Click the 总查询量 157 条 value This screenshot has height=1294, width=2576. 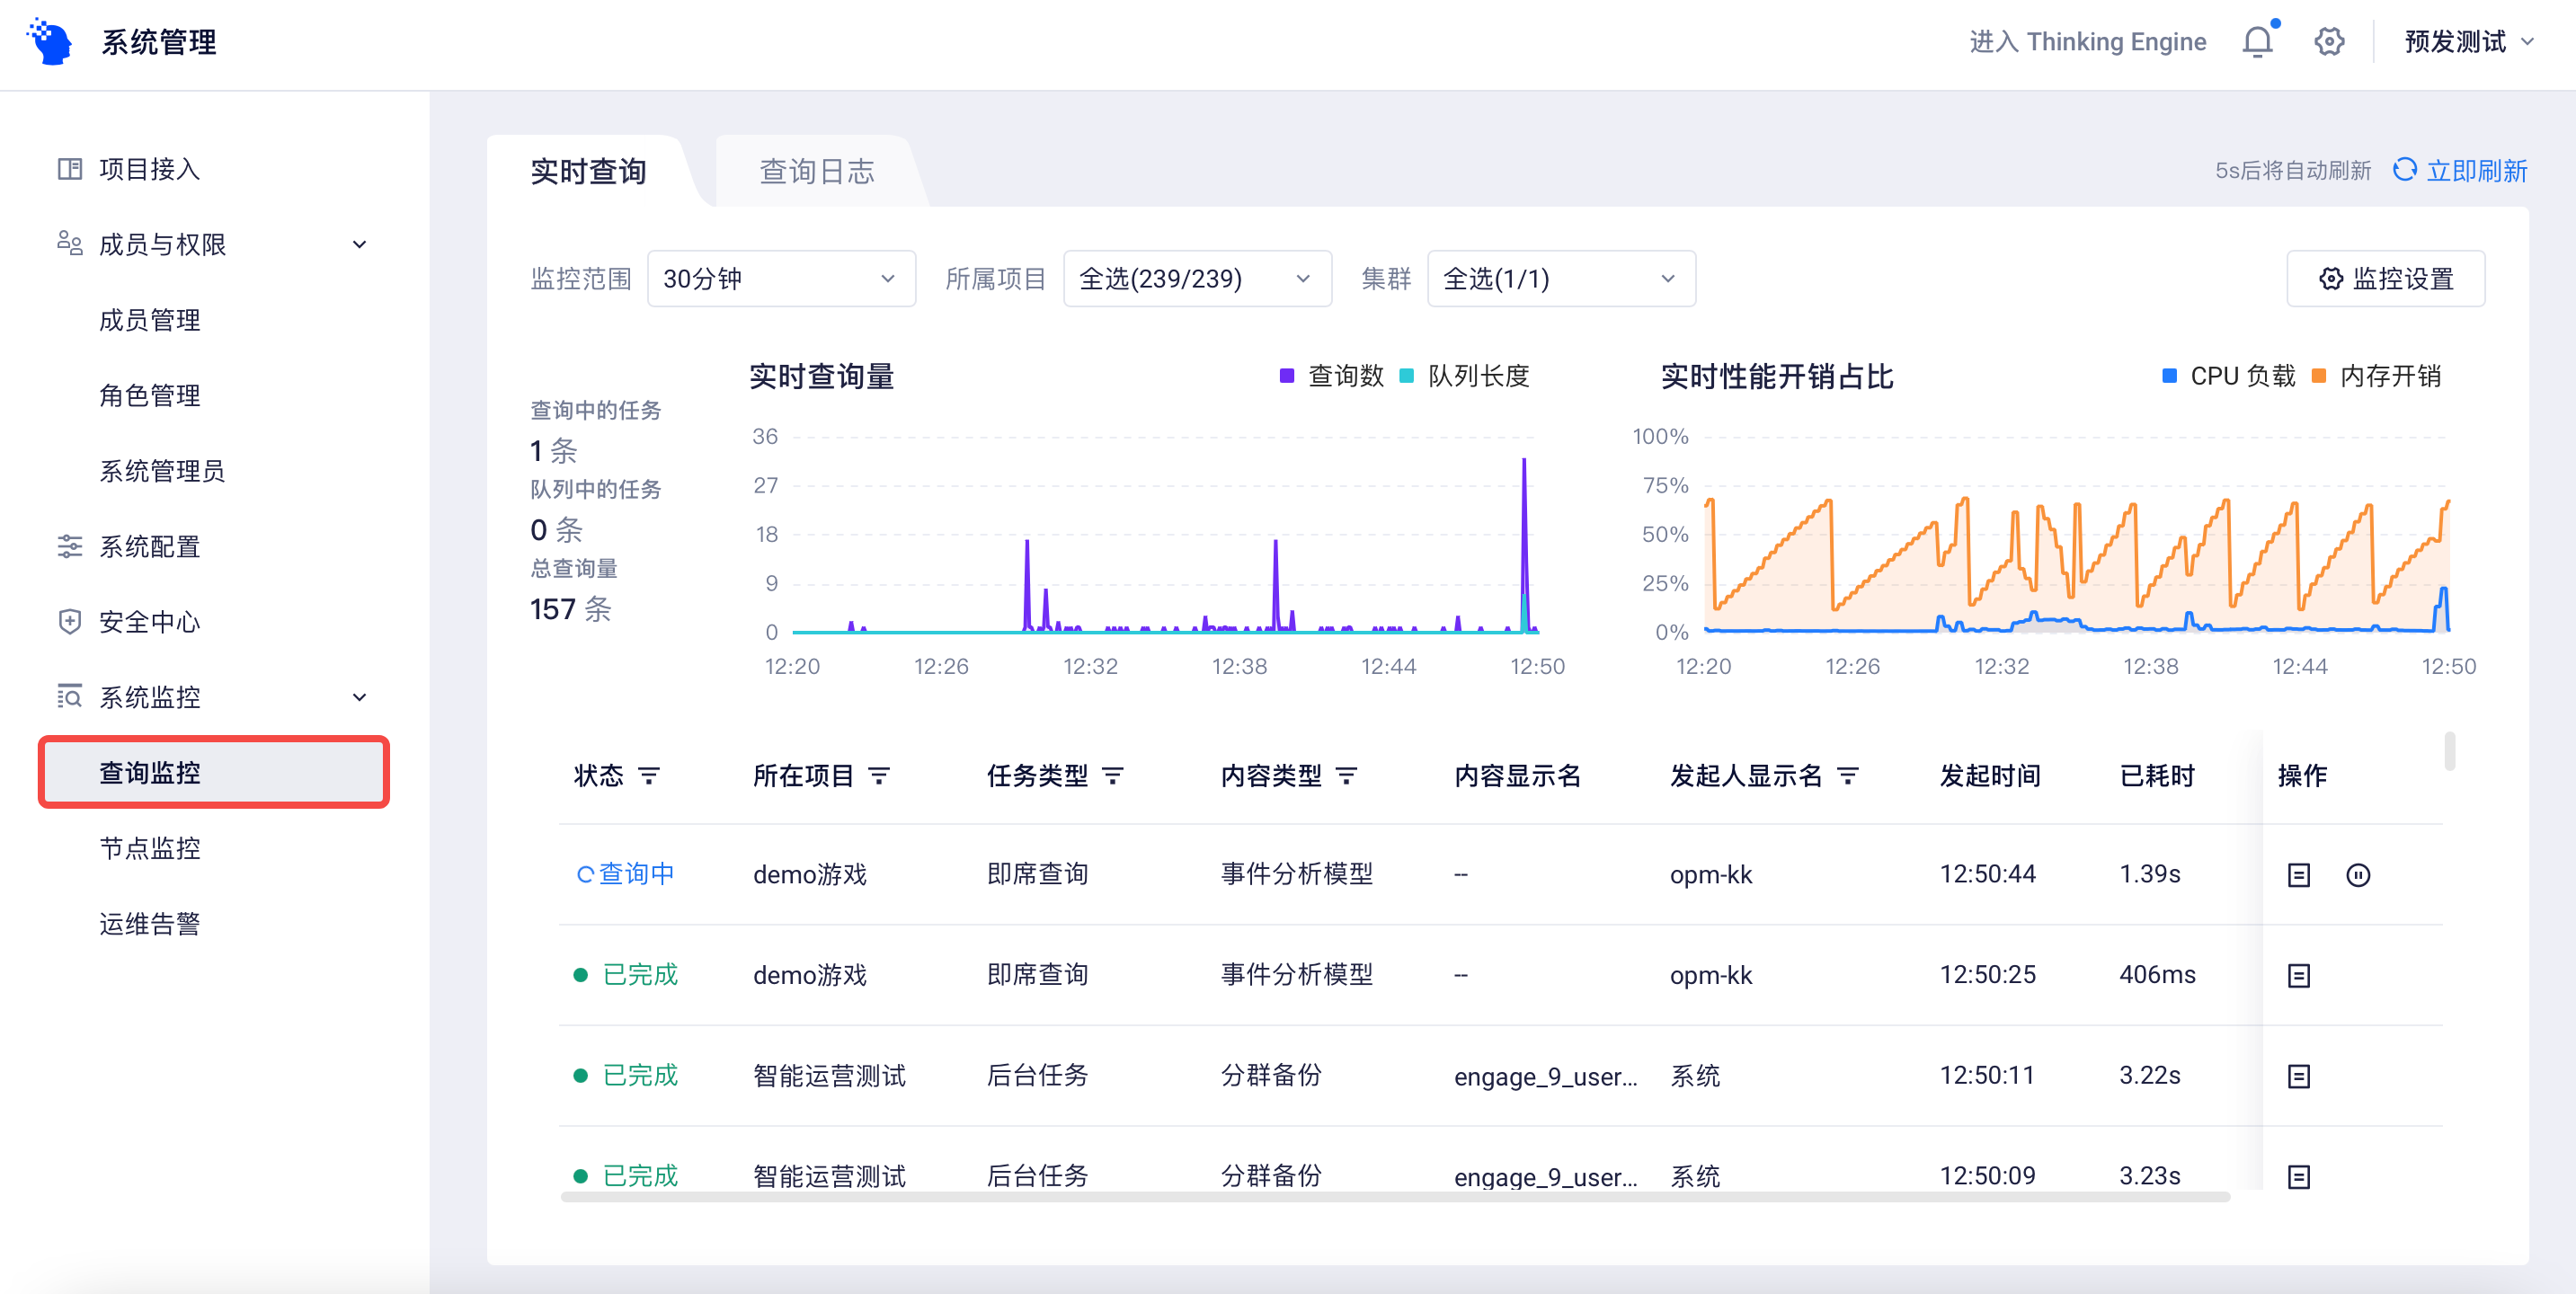[x=570, y=609]
